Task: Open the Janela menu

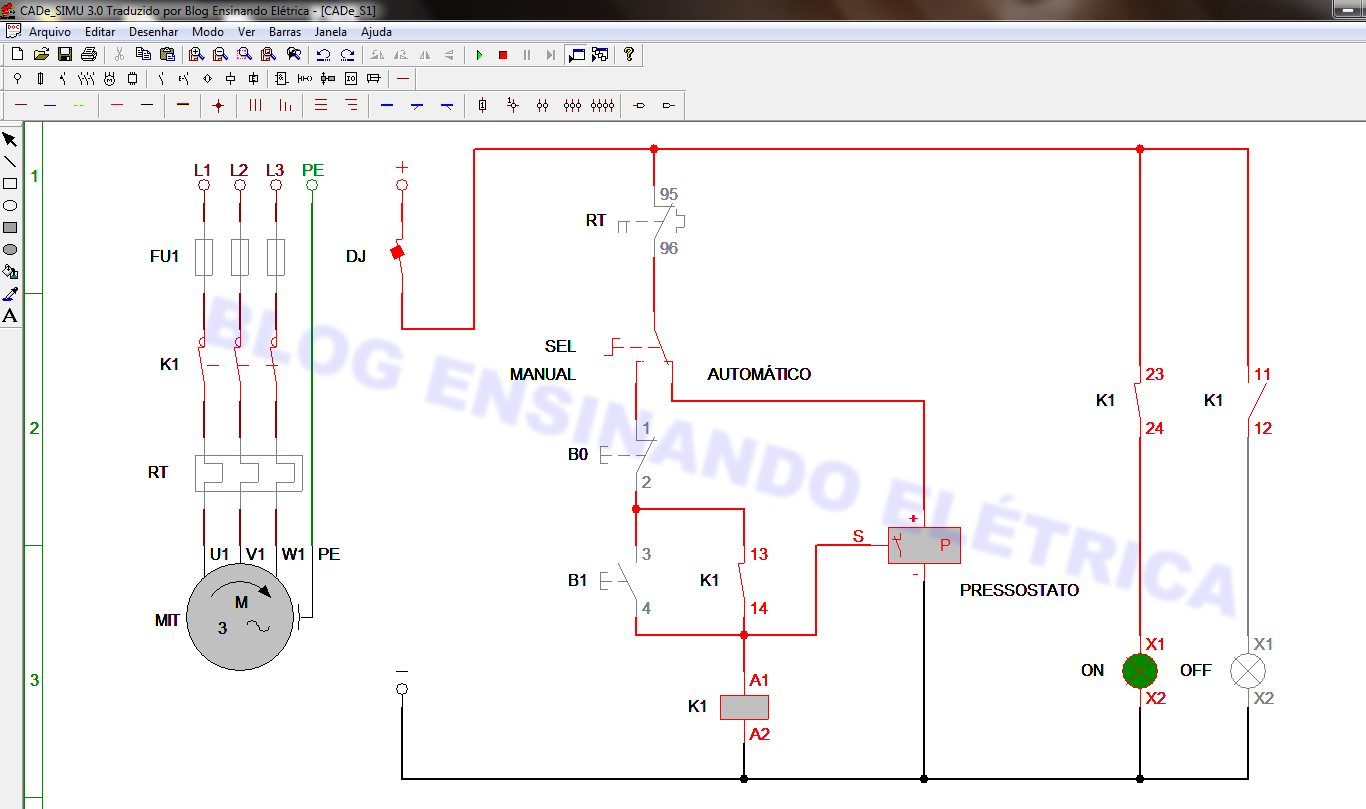Action: (x=331, y=32)
